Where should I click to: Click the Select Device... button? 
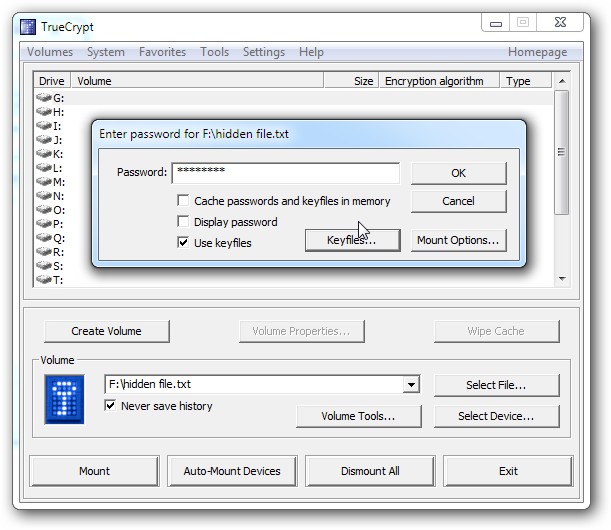click(496, 416)
